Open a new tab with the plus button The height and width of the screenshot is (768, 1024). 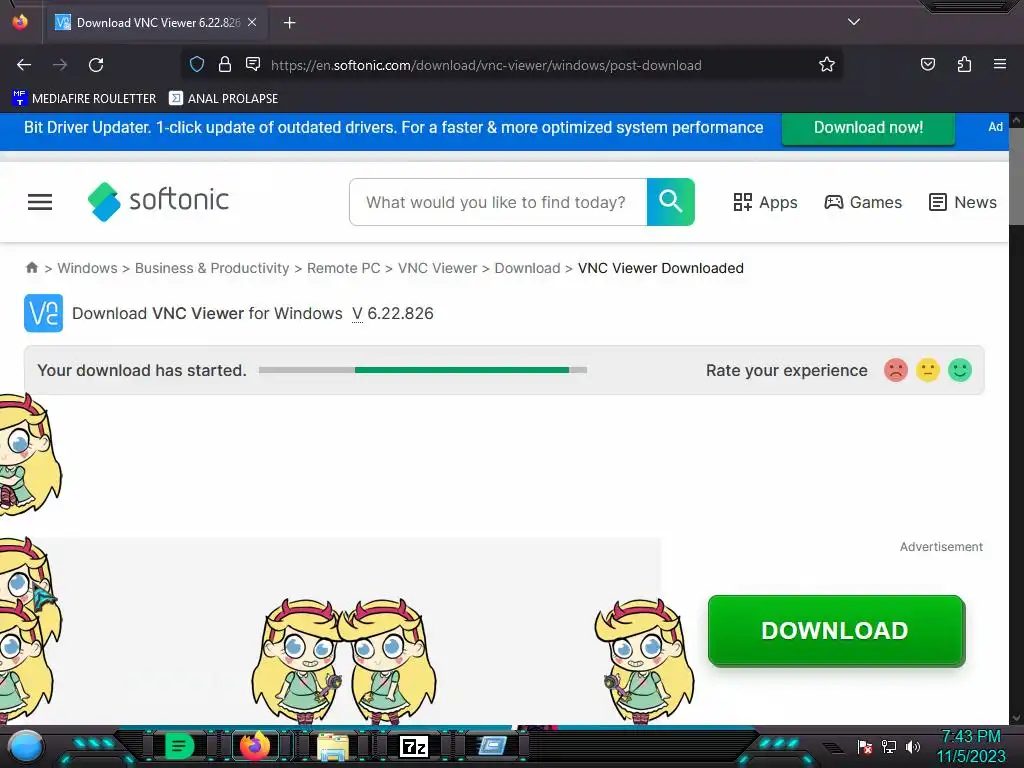click(x=289, y=23)
